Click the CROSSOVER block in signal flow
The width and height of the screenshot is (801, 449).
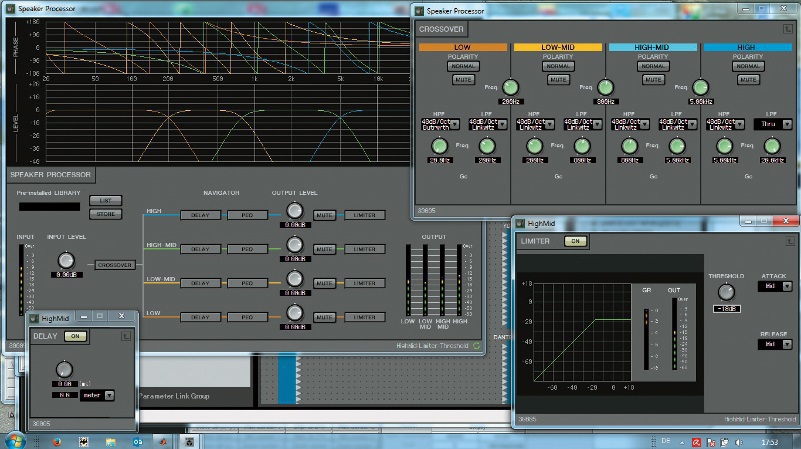[x=116, y=265]
